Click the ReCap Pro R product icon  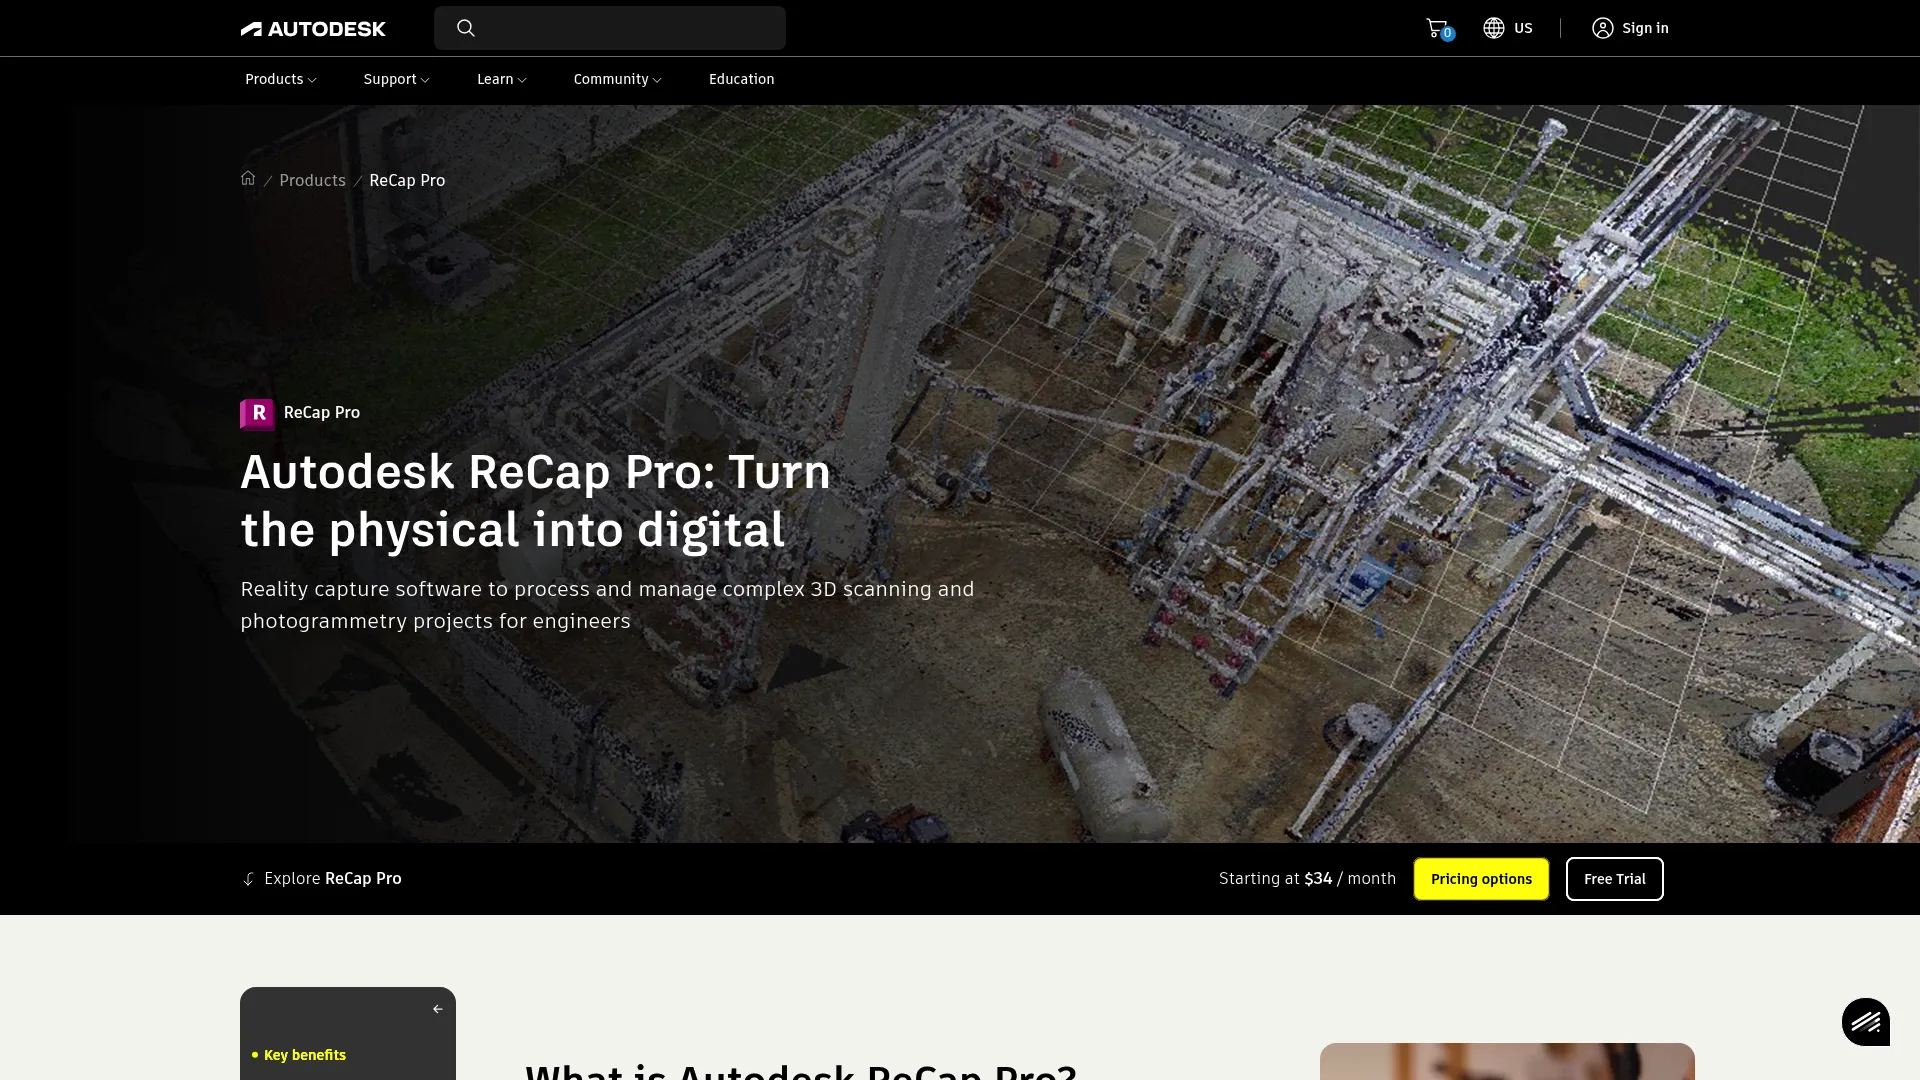point(257,413)
